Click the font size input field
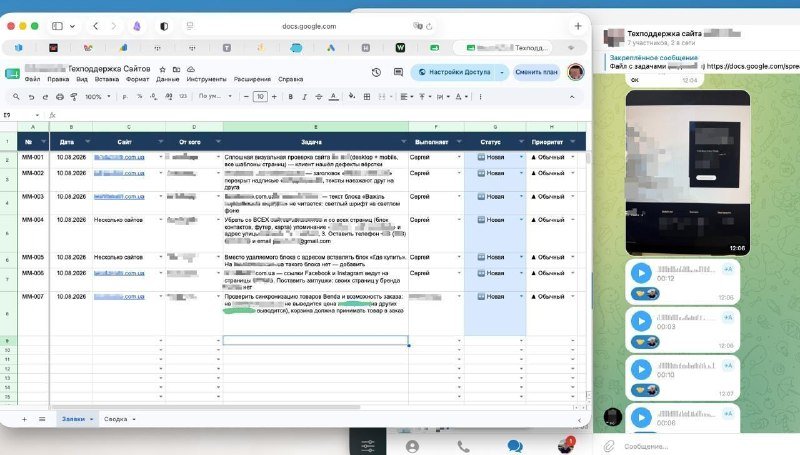Screen dimensions: 800x455 (260, 96)
